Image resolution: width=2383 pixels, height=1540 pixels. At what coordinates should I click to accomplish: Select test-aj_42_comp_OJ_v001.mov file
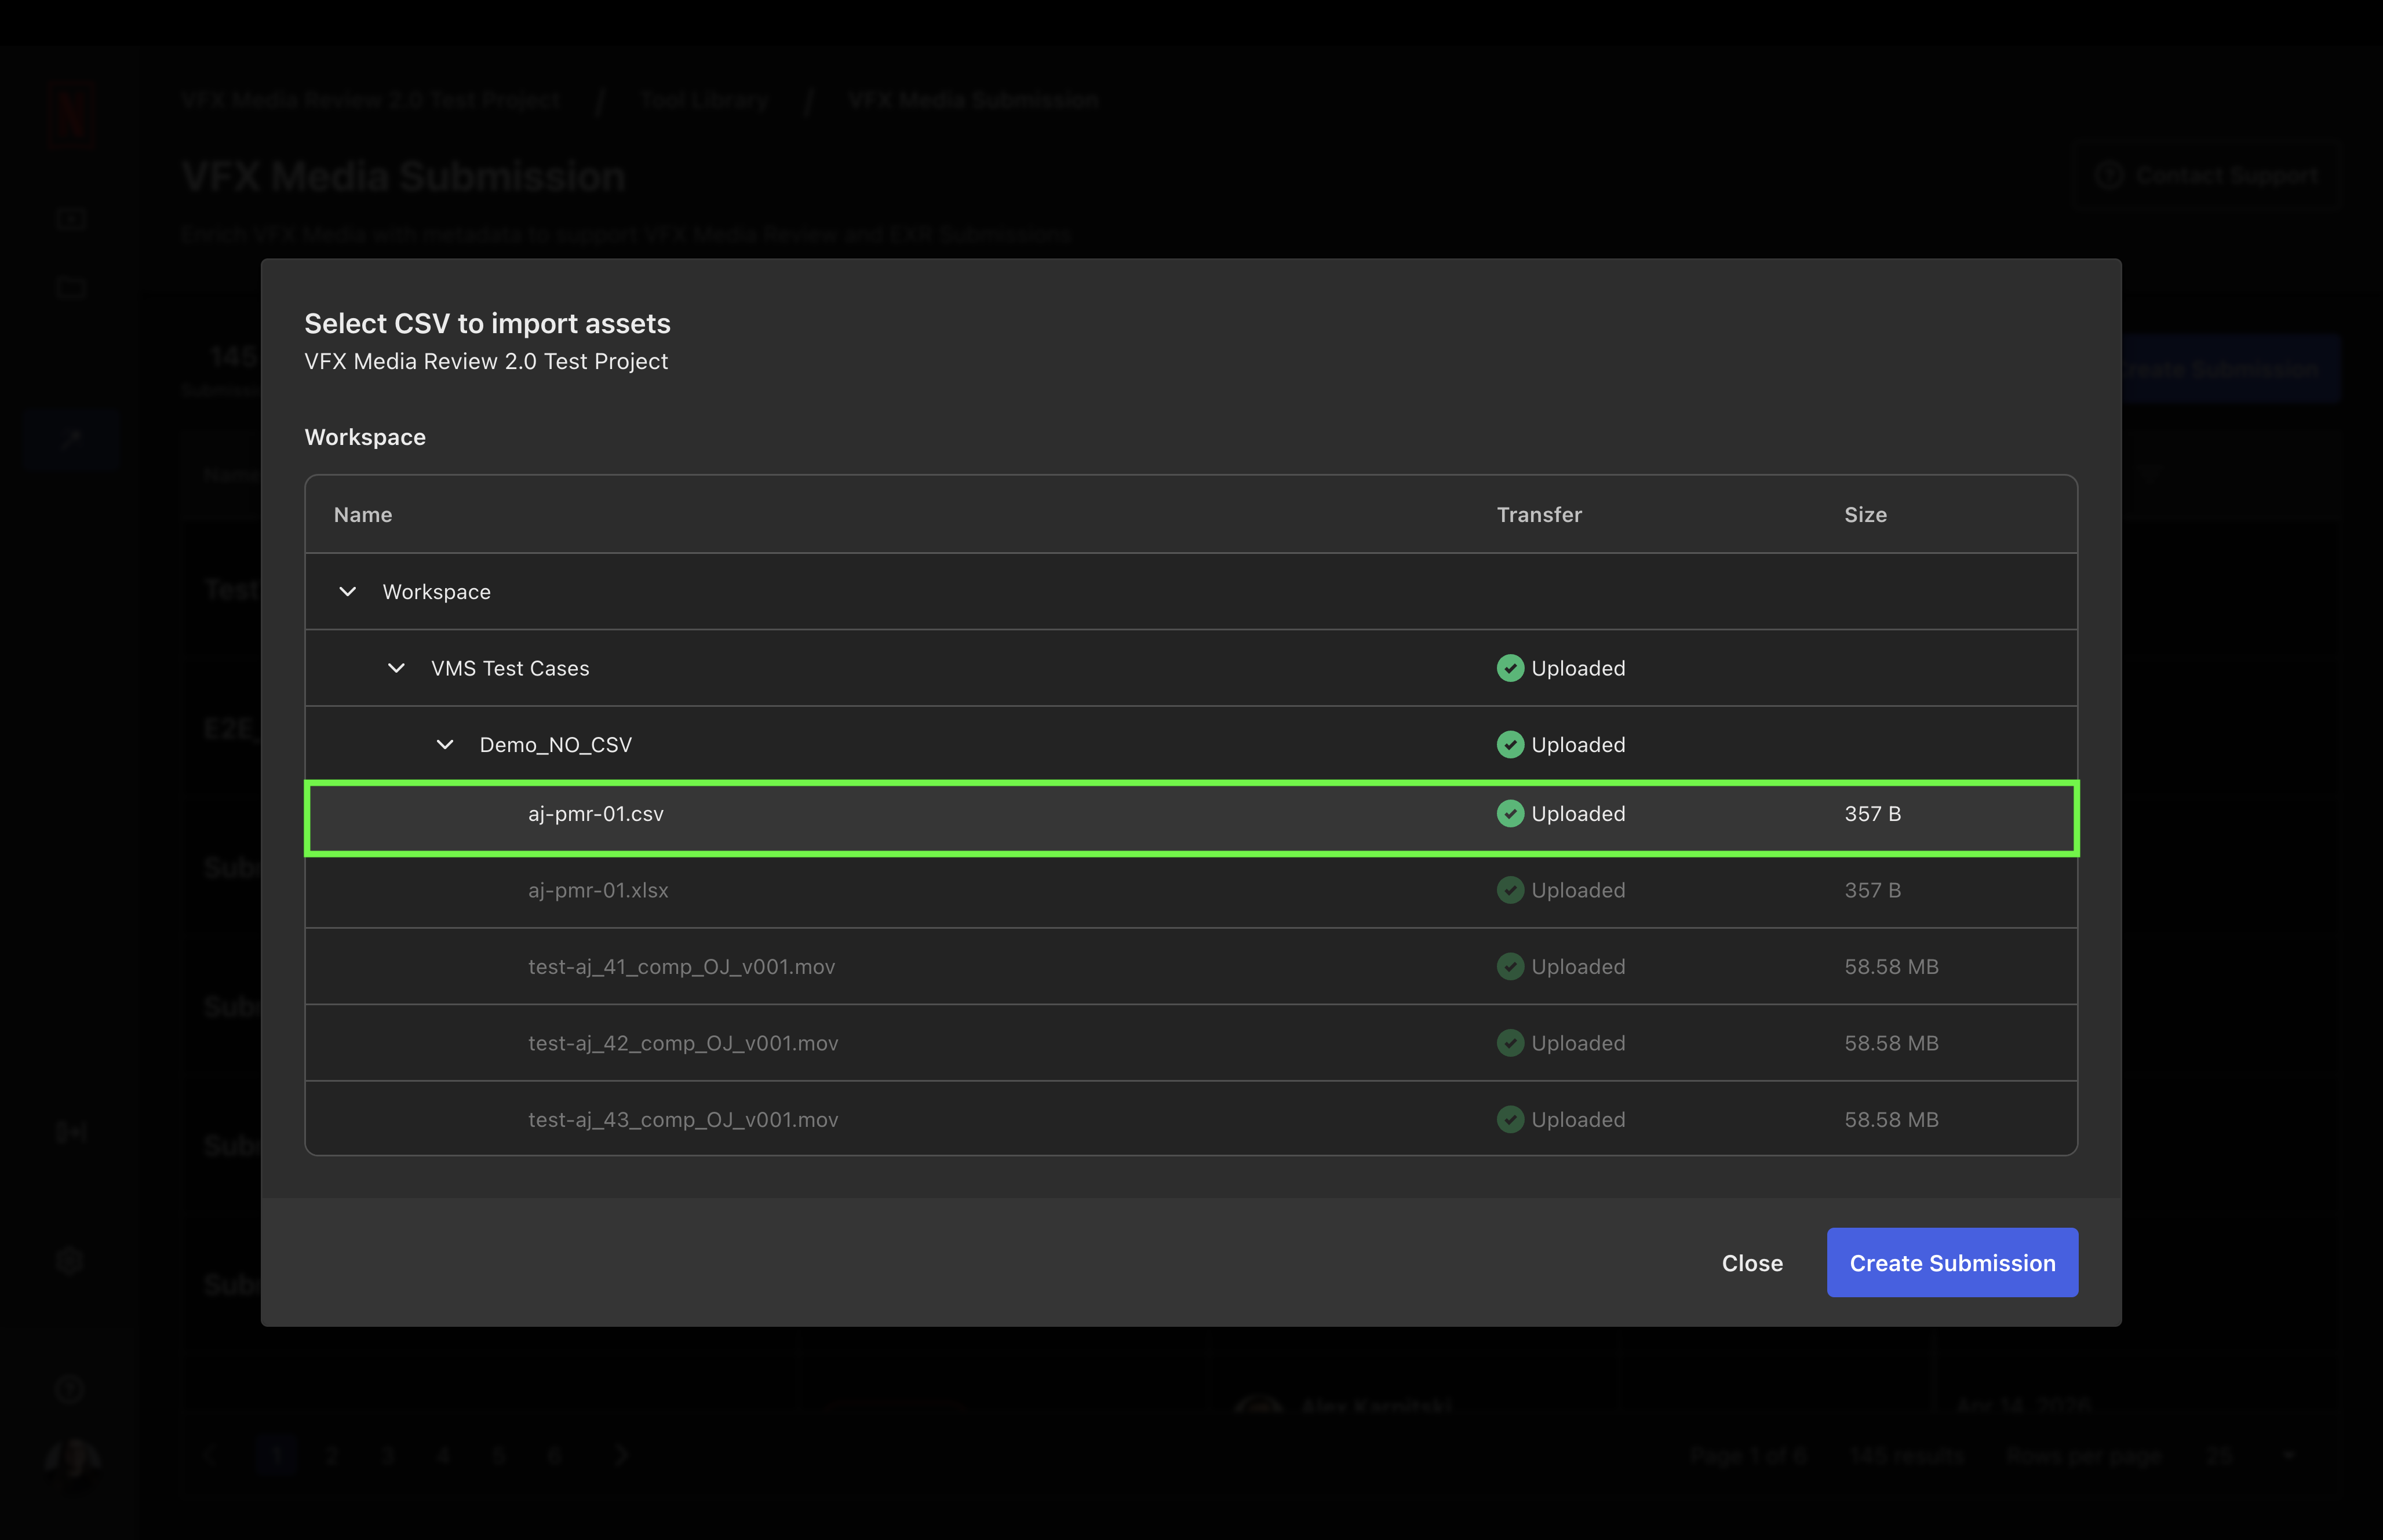pyautogui.click(x=1191, y=1043)
